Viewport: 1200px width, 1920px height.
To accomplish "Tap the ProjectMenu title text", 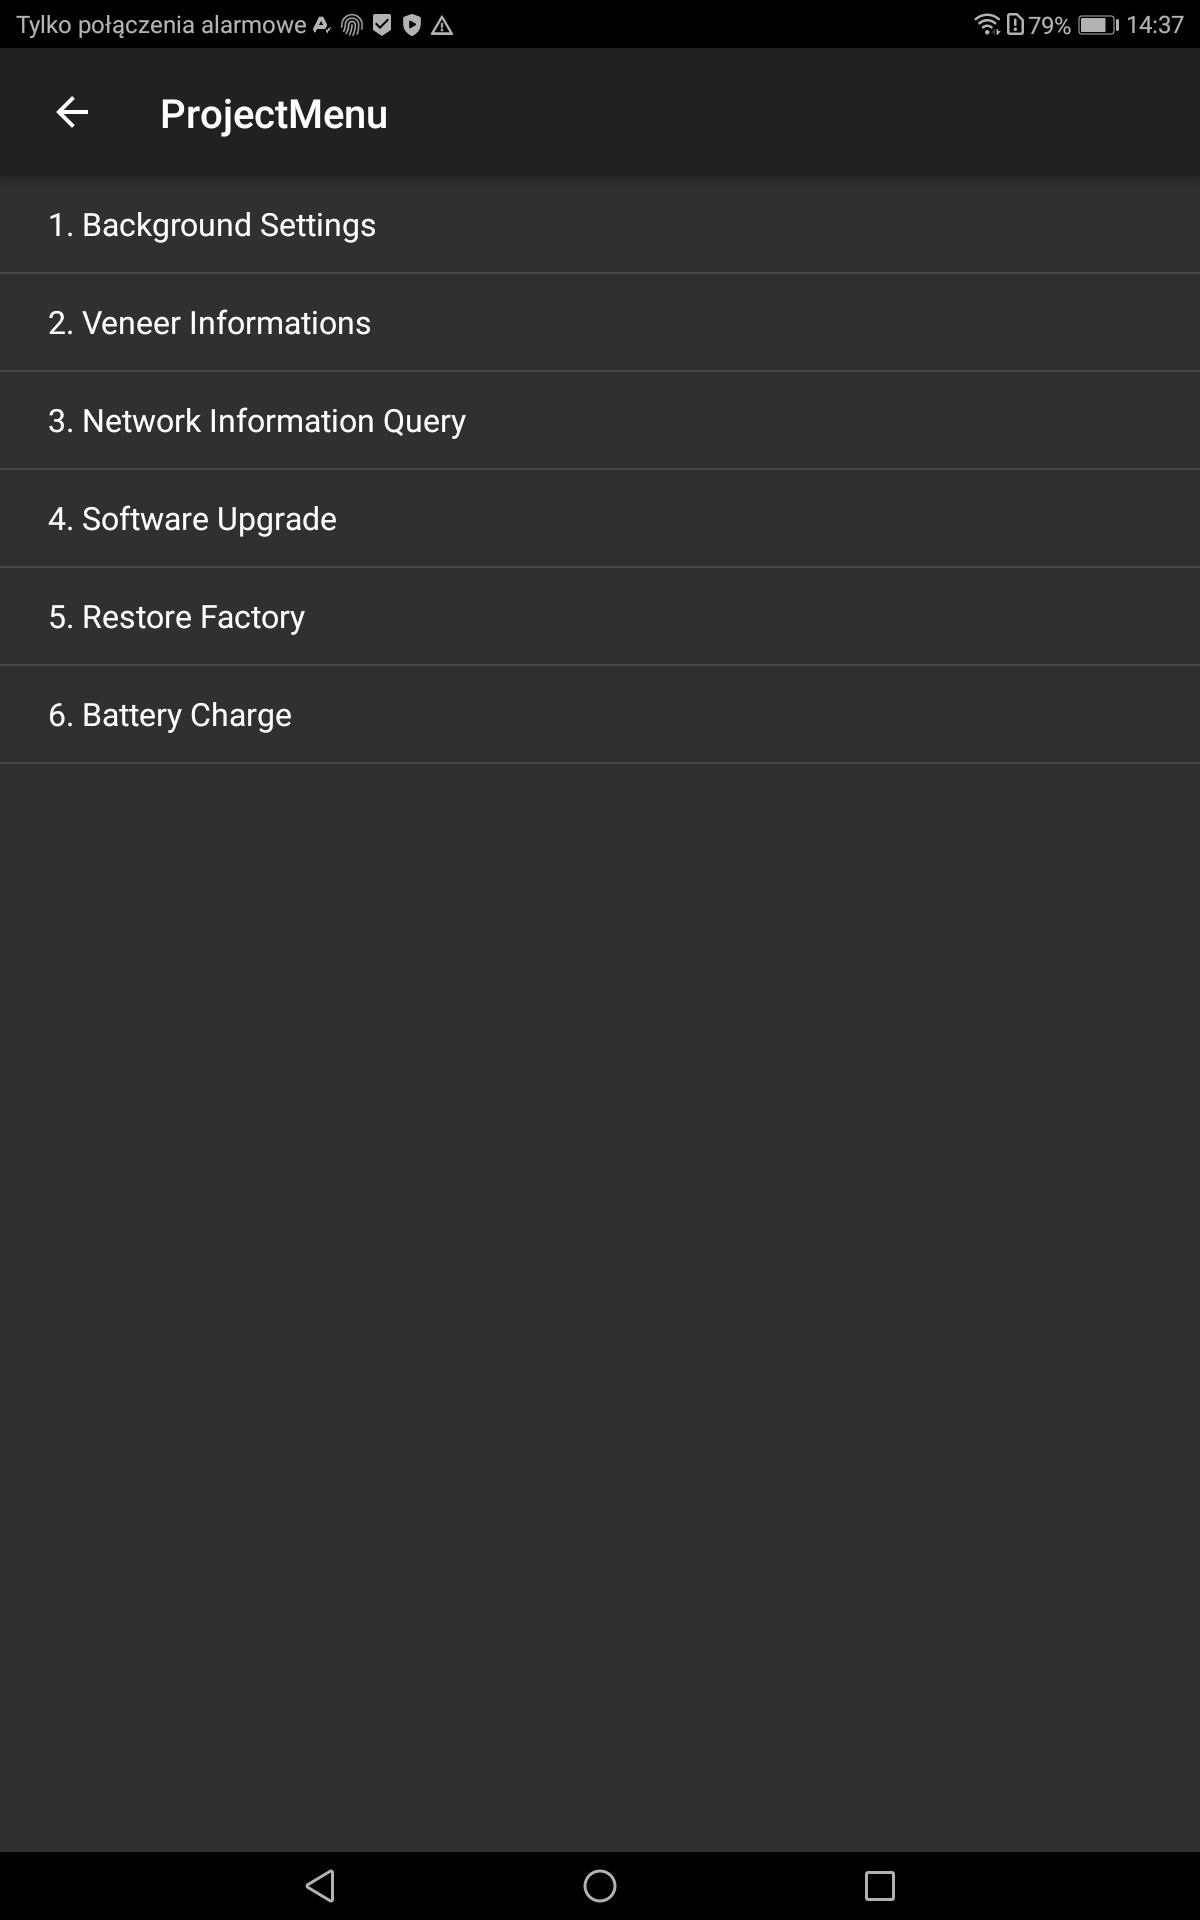I will coord(274,115).
